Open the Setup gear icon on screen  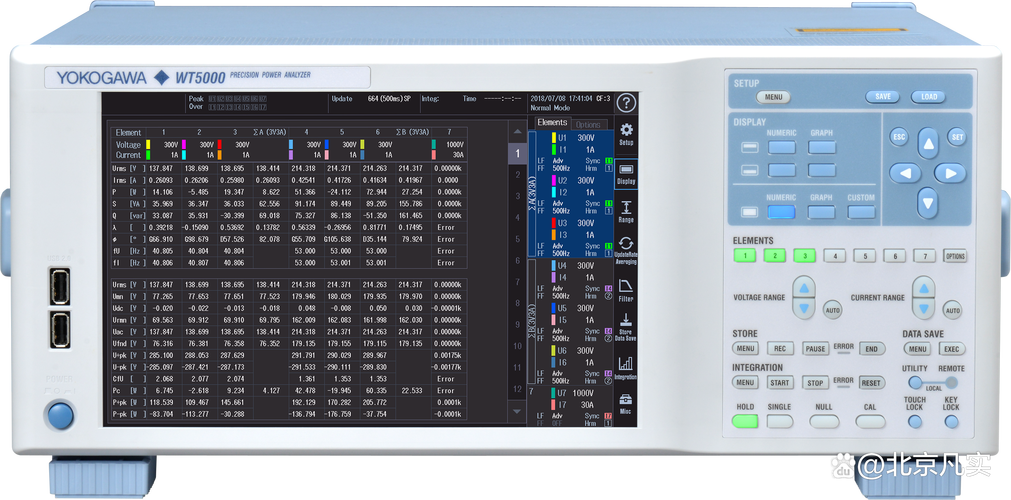pyautogui.click(x=626, y=134)
